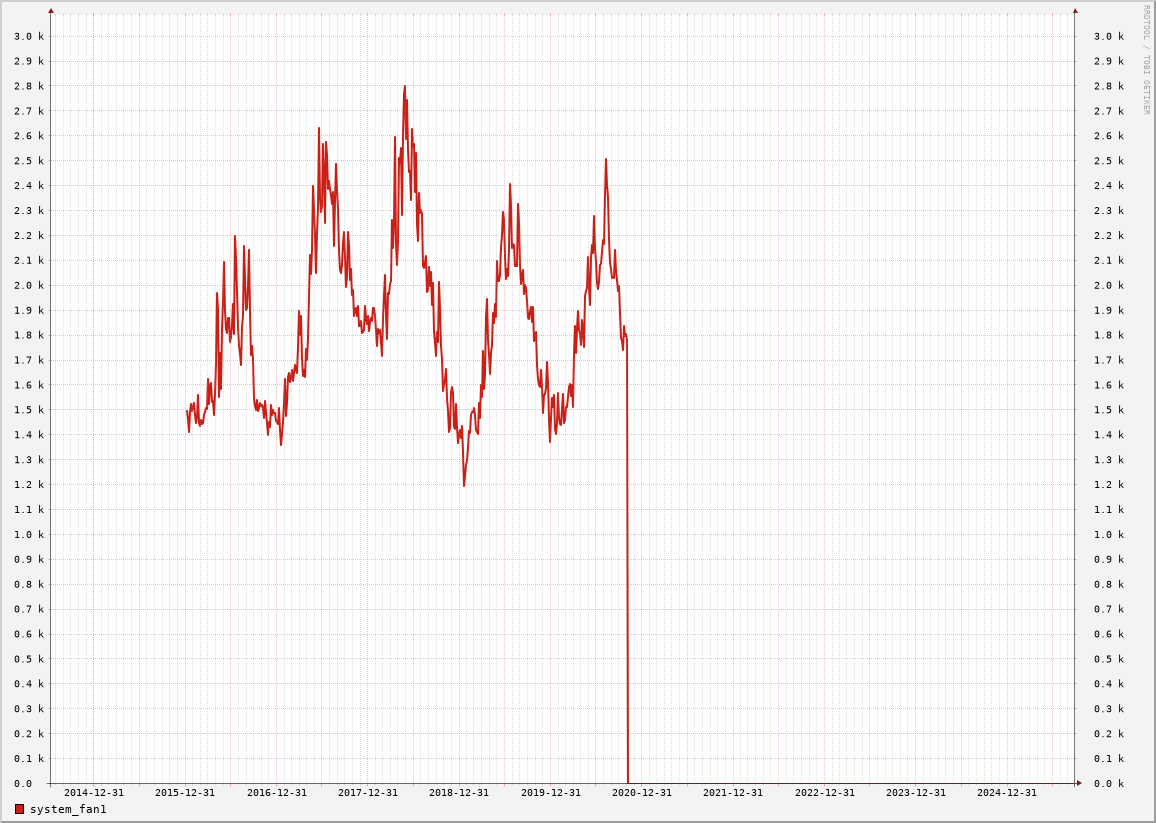Click the arrow at x-axis right end
The height and width of the screenshot is (823, 1156).
[x=1079, y=783]
